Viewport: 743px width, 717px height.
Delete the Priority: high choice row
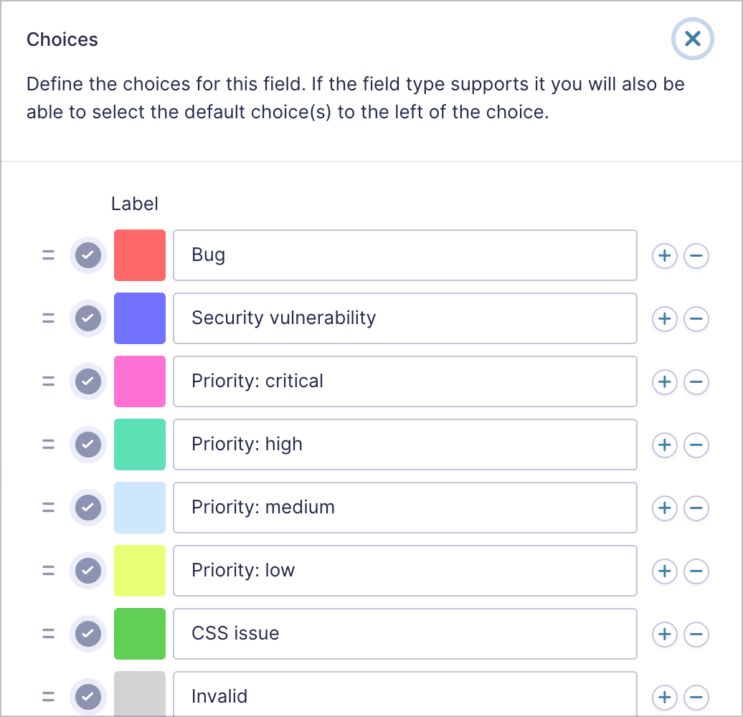click(696, 445)
